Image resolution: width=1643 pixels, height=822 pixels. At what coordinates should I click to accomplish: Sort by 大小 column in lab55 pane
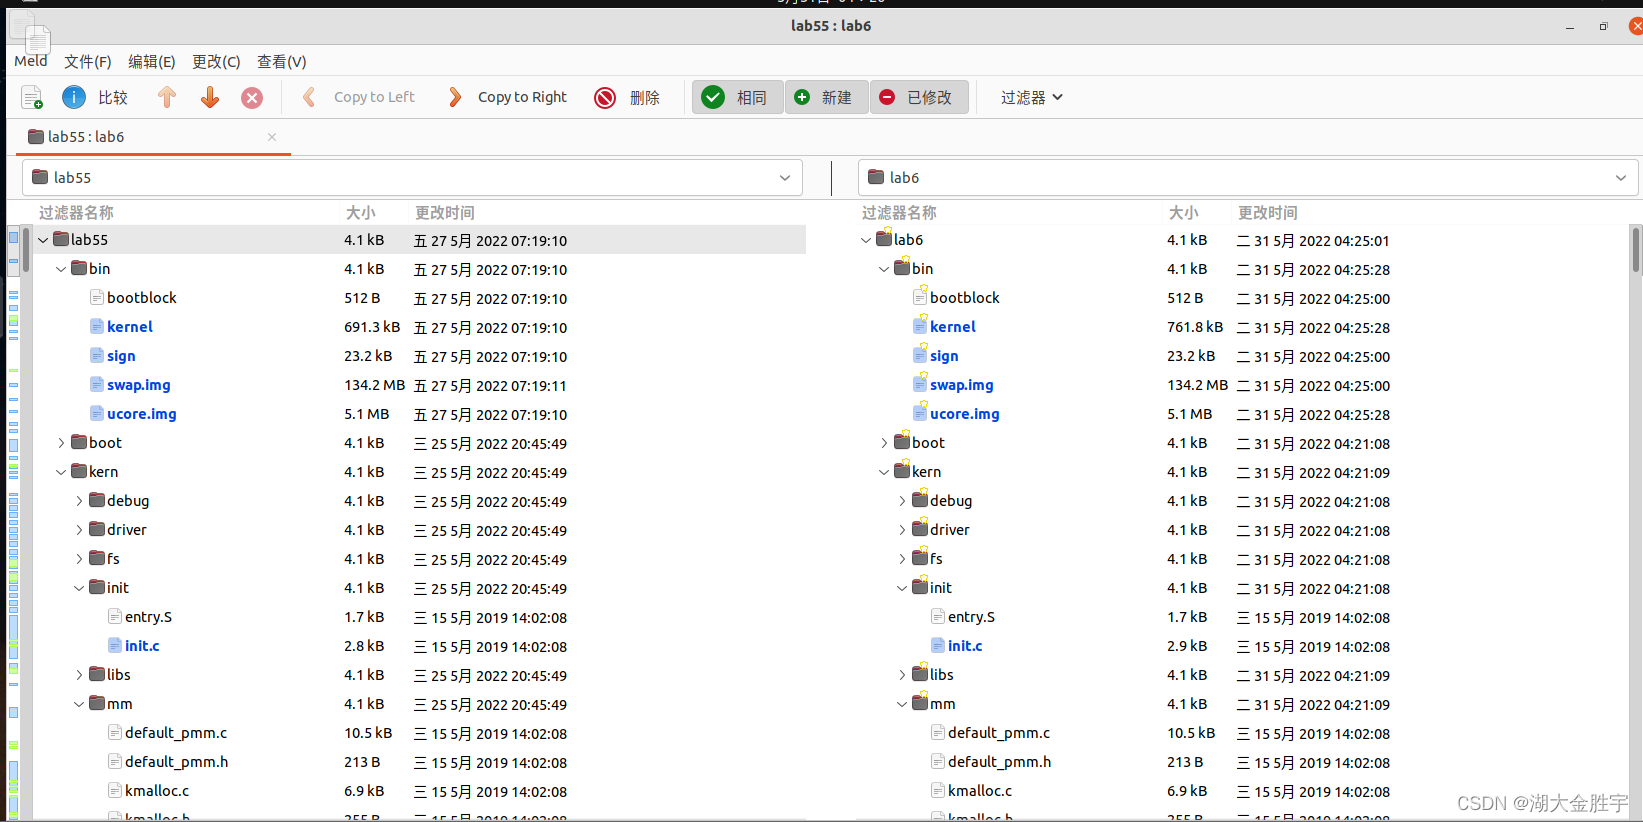[360, 212]
